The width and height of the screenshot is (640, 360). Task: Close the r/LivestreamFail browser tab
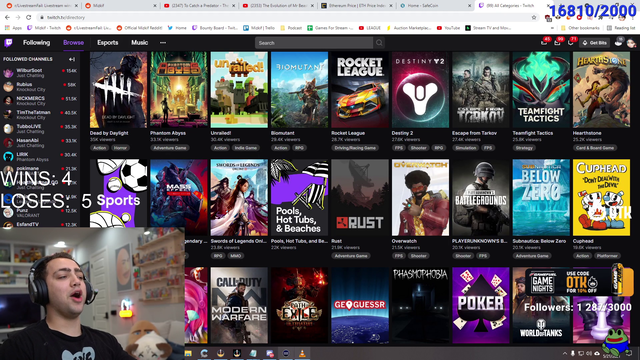pyautogui.click(x=76, y=6)
